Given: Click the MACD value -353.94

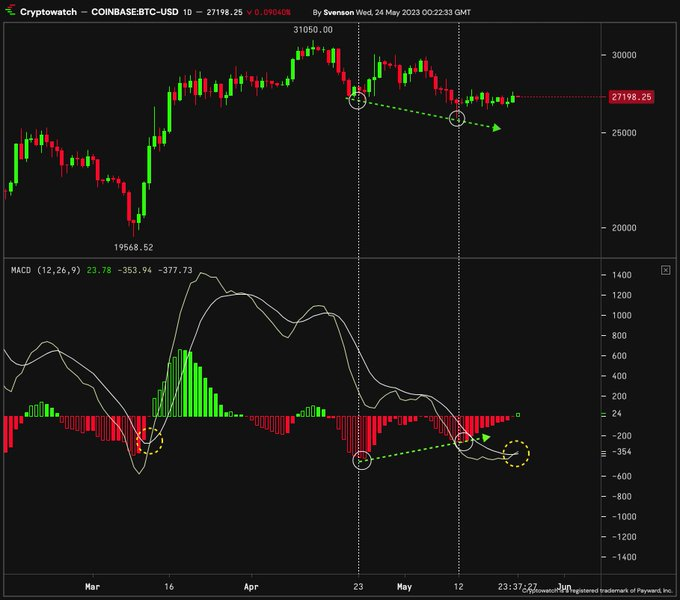Looking at the screenshot, I should (134, 270).
